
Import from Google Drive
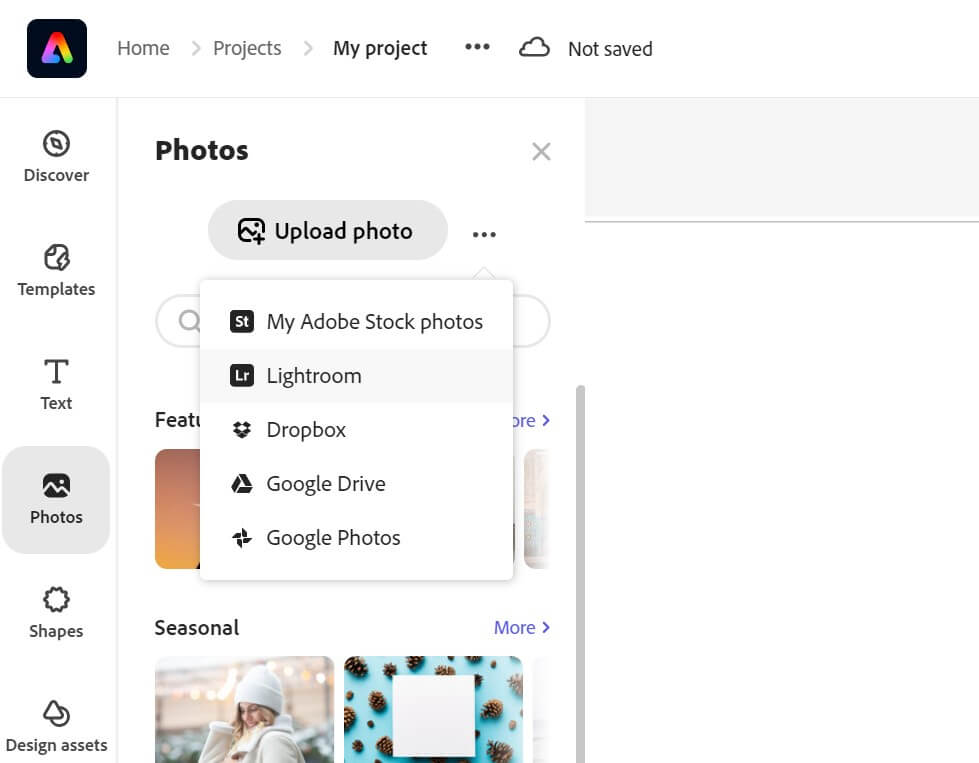(x=326, y=484)
